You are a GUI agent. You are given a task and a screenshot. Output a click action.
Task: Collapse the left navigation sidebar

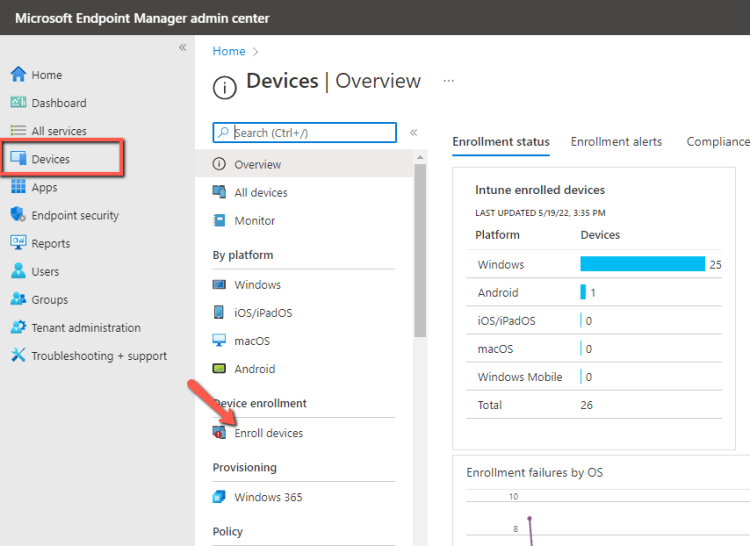point(183,47)
